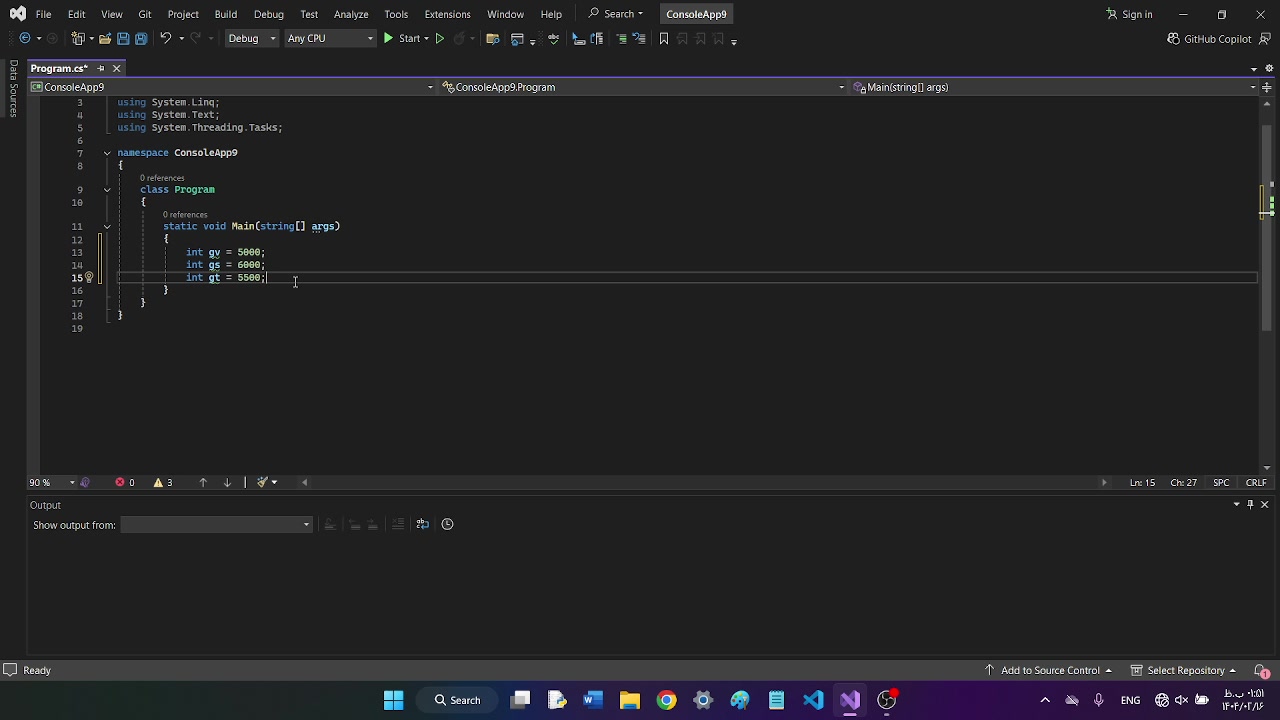Click the code cleanup broom icon

tap(262, 483)
